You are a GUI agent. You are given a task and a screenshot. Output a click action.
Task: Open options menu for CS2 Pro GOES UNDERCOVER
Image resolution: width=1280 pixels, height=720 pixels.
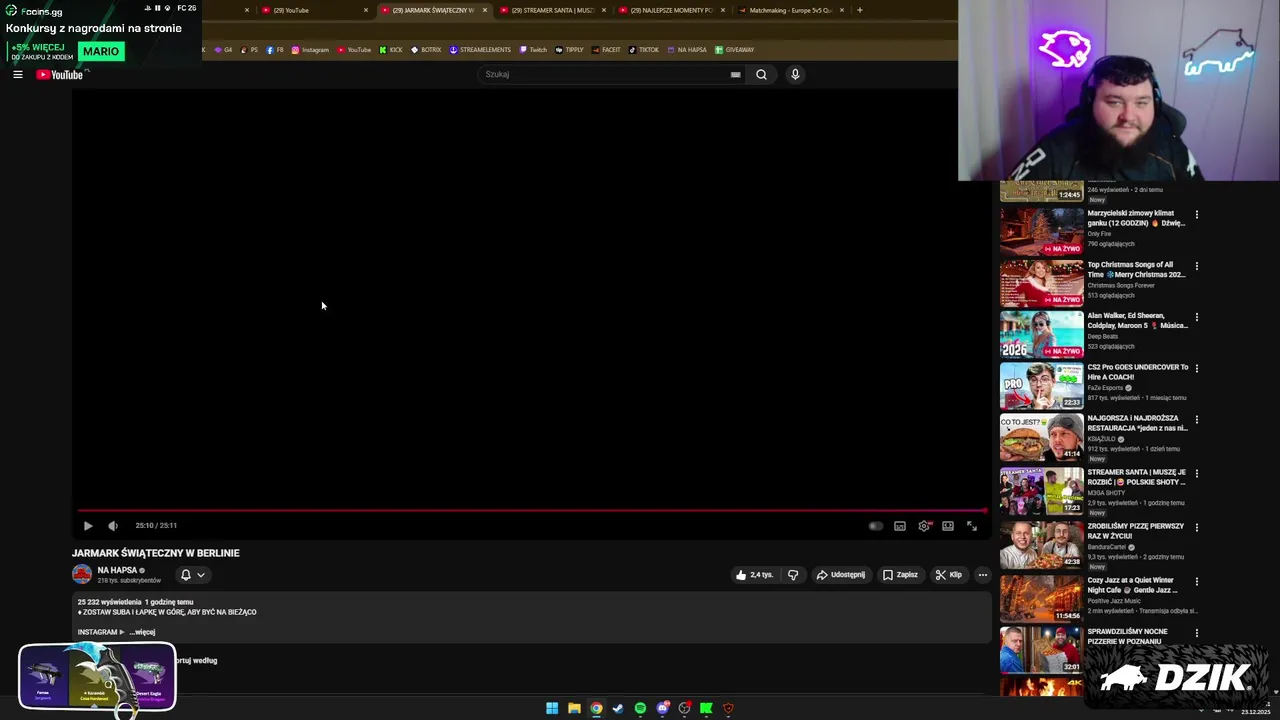point(1196,368)
